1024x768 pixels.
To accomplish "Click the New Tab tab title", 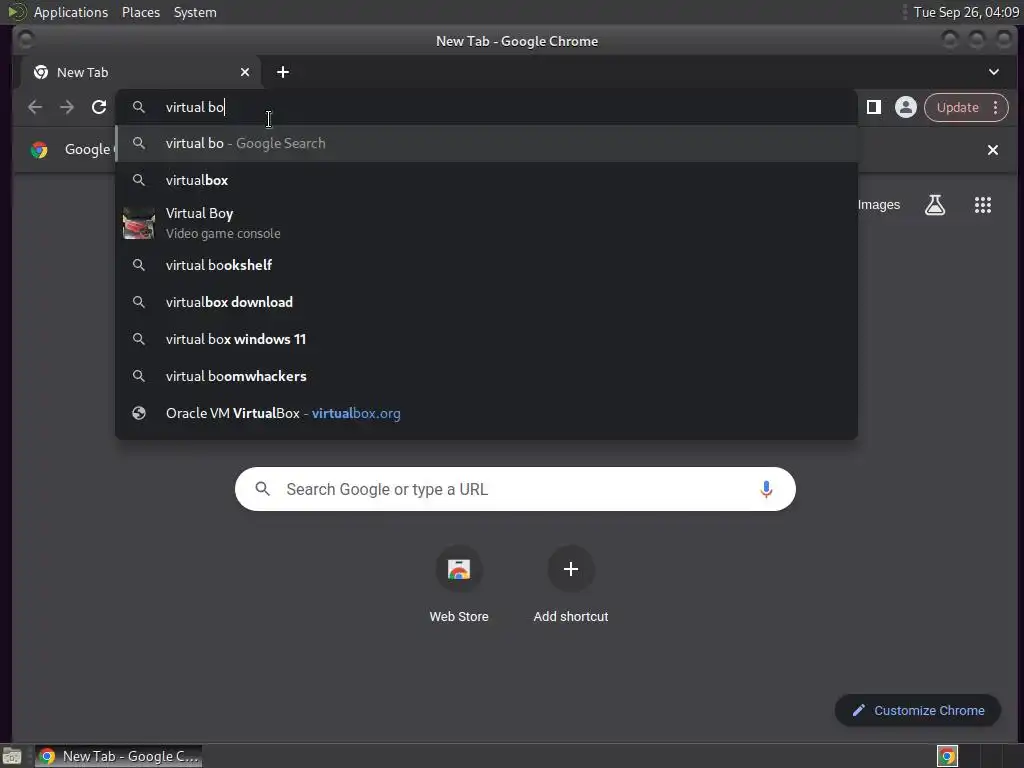I will click(x=82, y=72).
